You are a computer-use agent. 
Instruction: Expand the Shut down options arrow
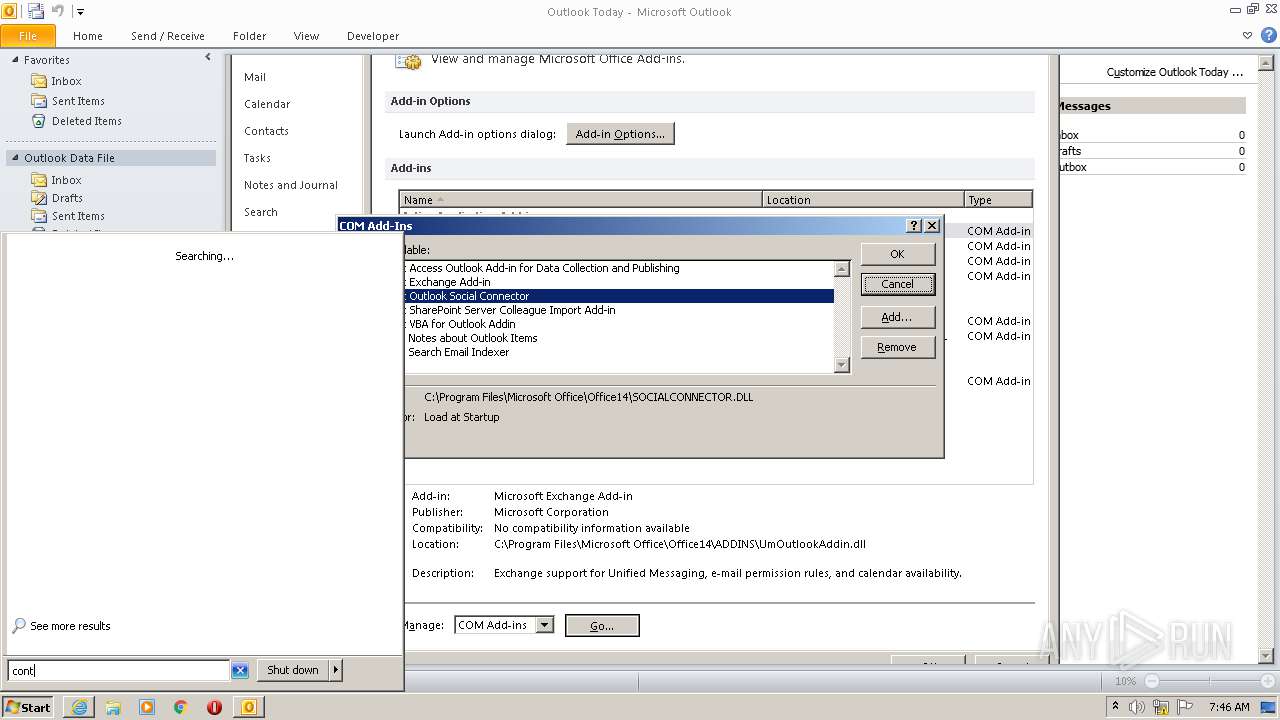336,670
